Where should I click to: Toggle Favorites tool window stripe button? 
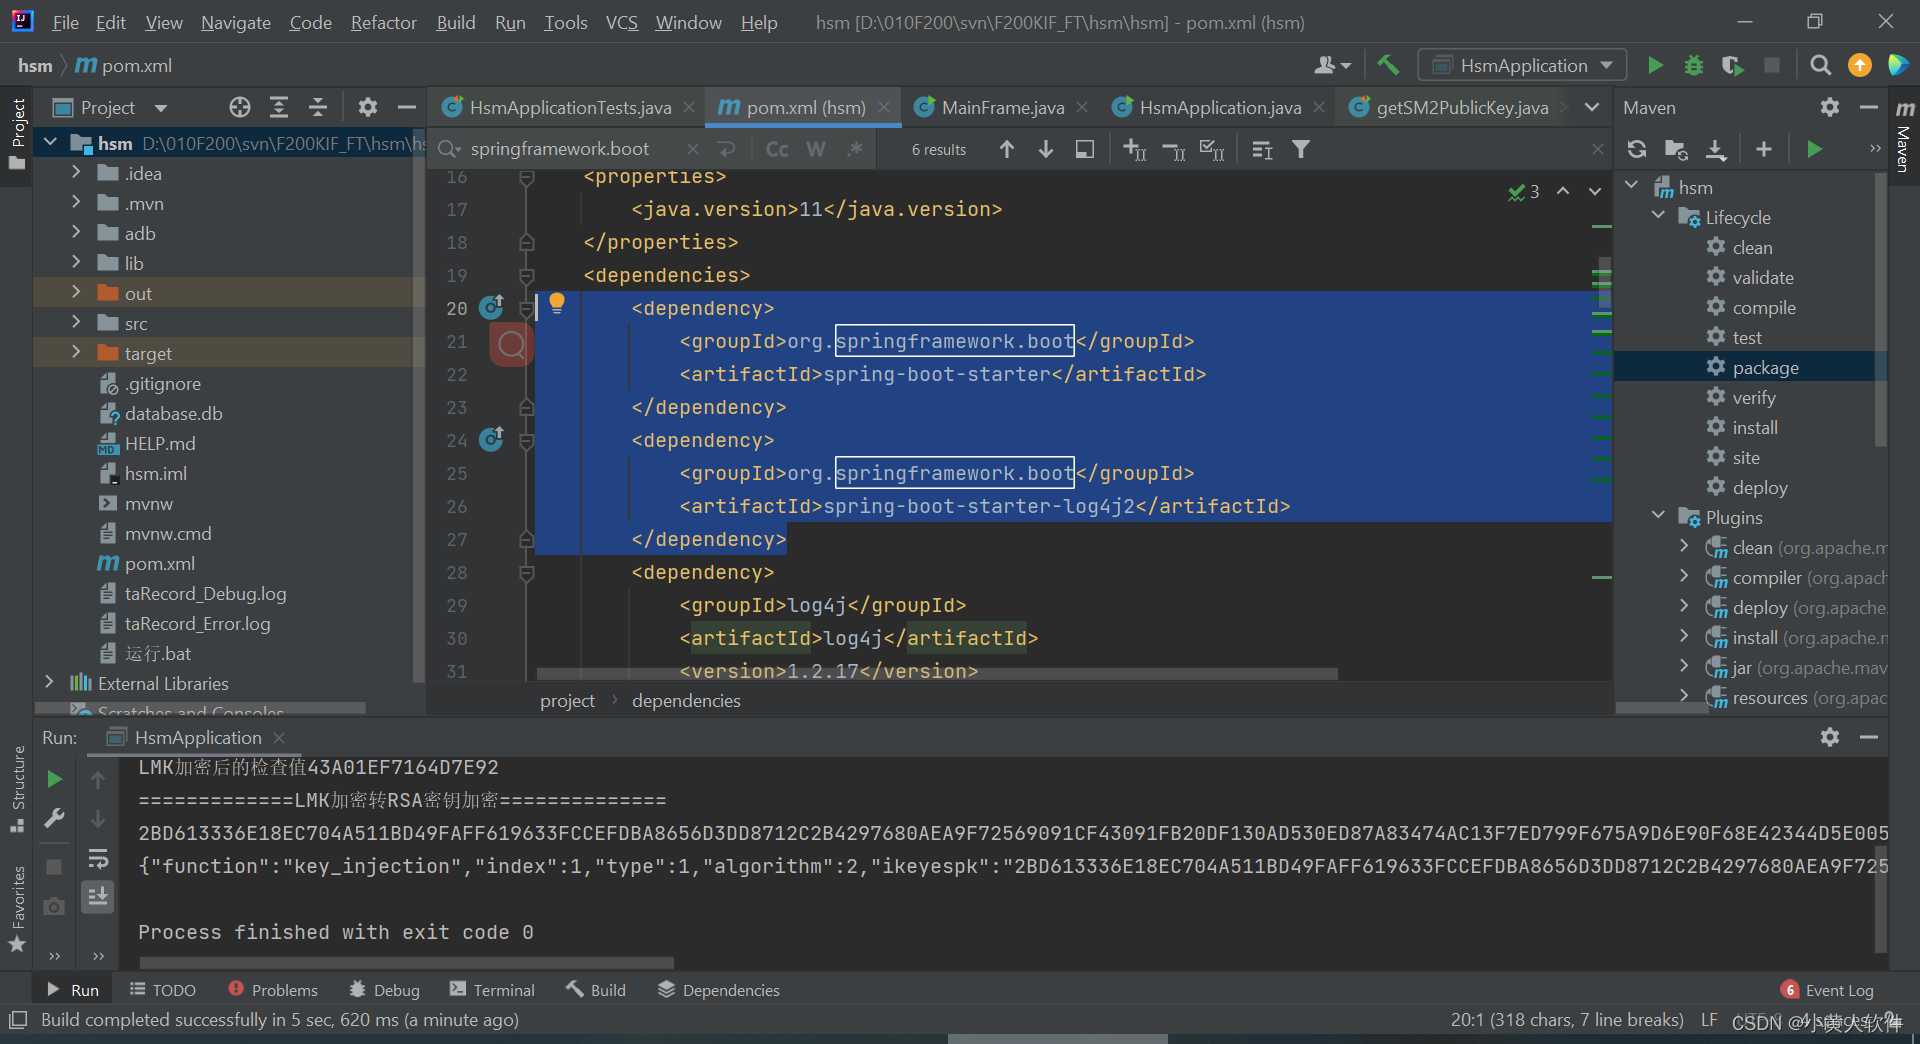[x=17, y=908]
